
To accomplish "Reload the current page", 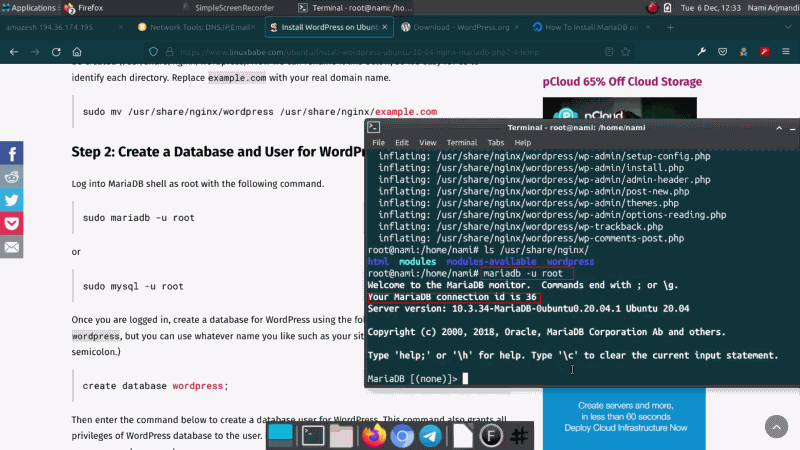I will (x=56, y=52).
